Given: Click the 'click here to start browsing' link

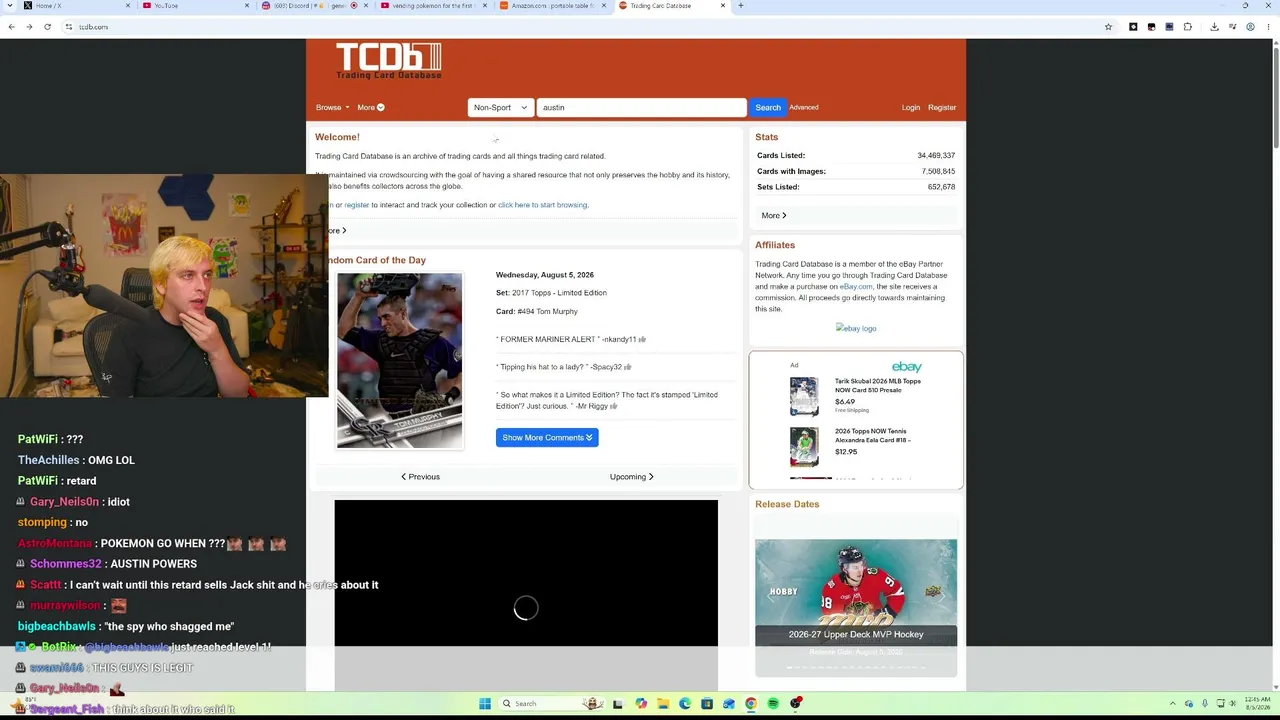Looking at the screenshot, I should click(542, 205).
